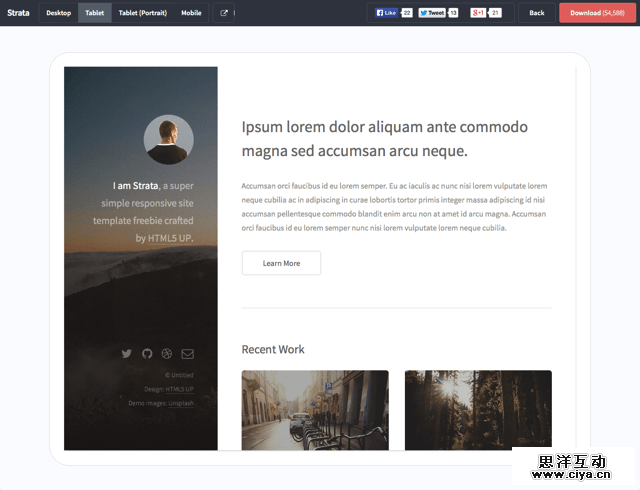The width and height of the screenshot is (640, 490).
Task: Open the external link icon in toolbar
Action: [224, 13]
